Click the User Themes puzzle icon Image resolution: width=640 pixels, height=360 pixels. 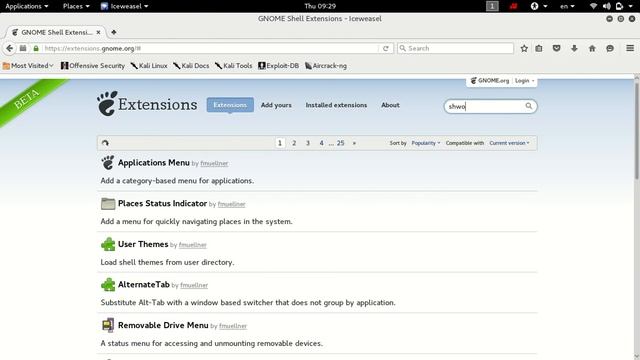[x=108, y=244]
